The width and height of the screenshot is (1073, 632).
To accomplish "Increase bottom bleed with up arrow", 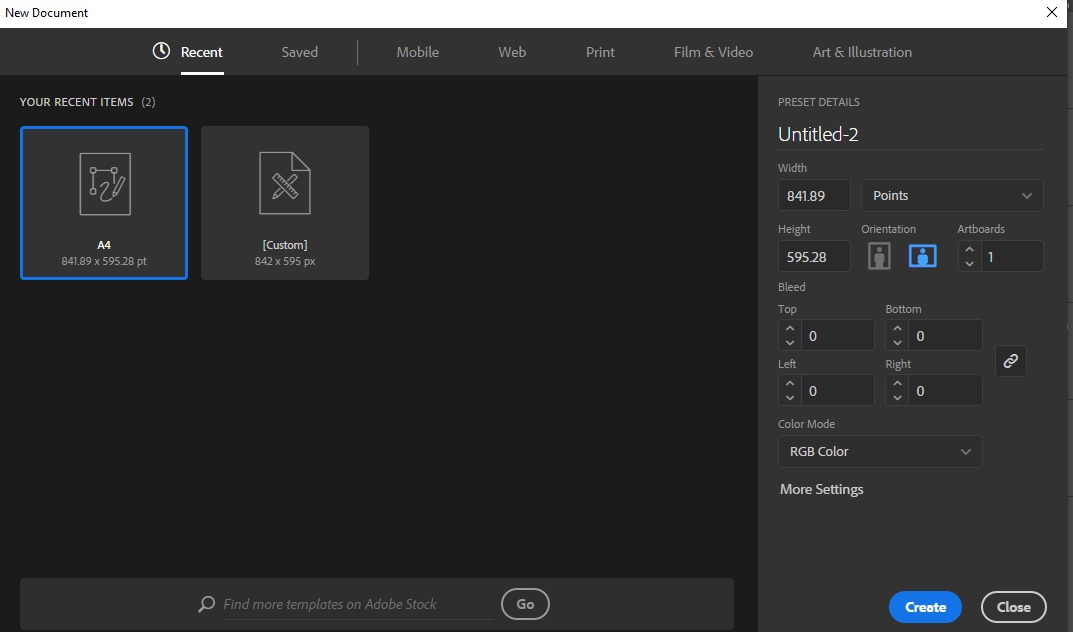I will pos(897,329).
